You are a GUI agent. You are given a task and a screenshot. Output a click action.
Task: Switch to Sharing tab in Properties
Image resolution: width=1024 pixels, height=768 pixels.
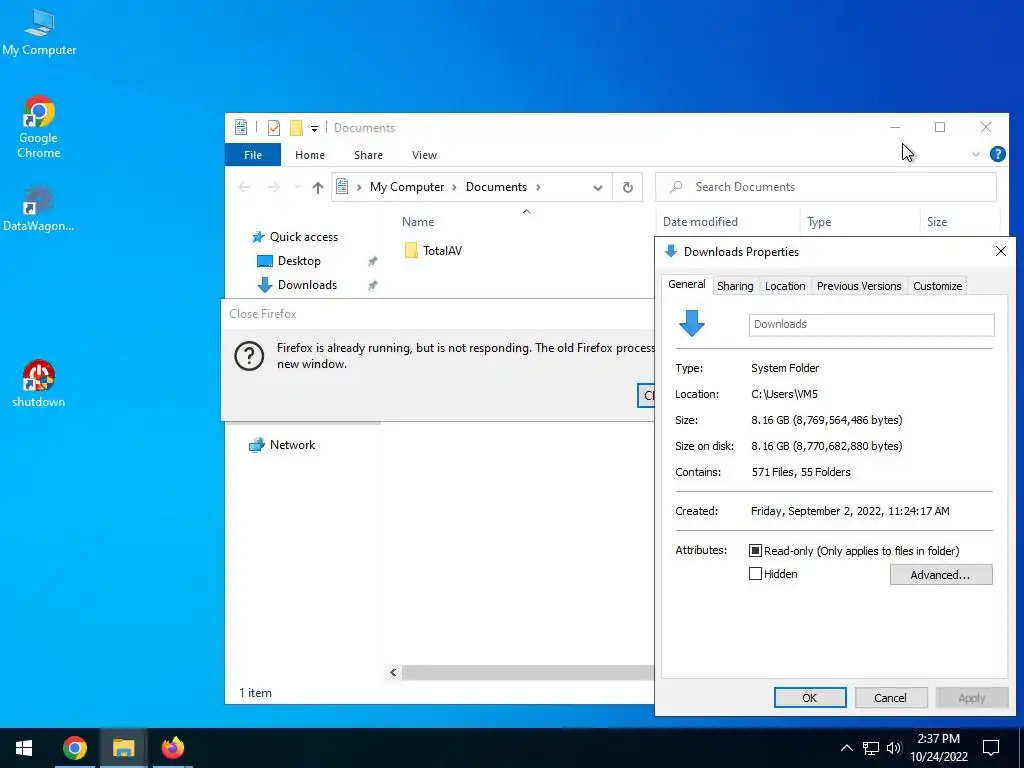735,285
